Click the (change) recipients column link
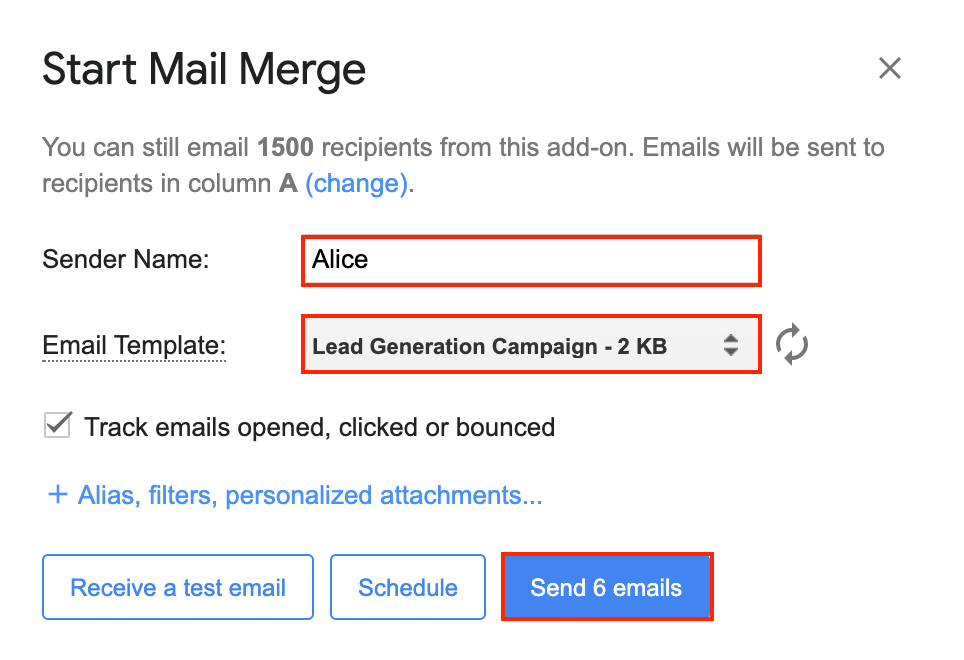 (356, 184)
